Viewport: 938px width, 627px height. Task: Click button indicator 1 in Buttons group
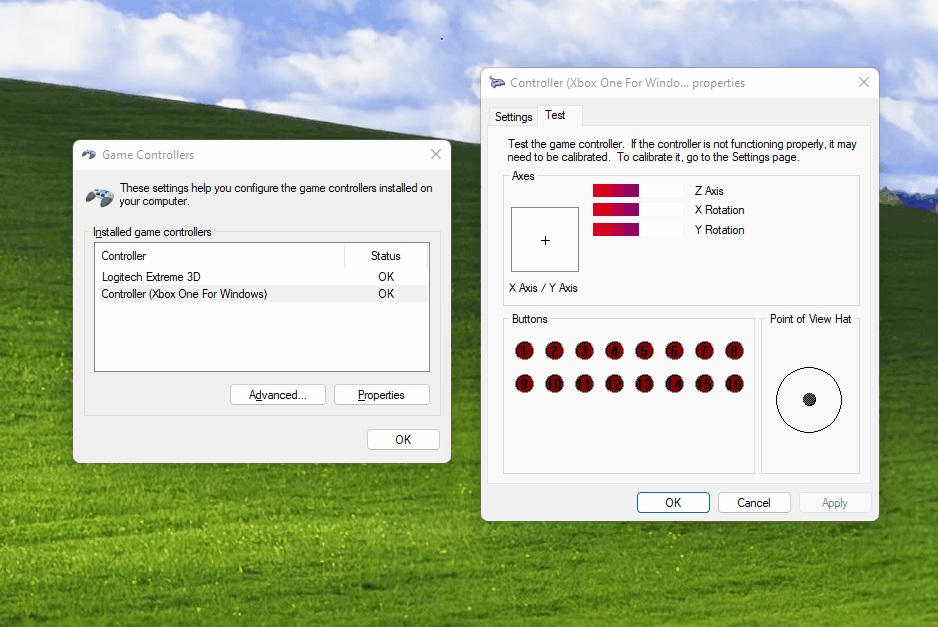[x=524, y=351]
